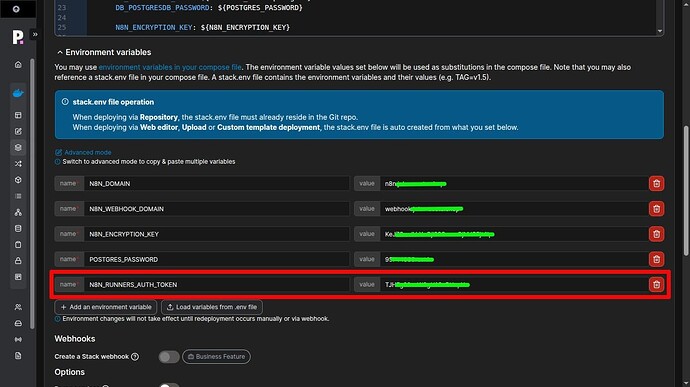690x387 pixels.
Task: Open the Secrets lock icon in sidebar
Action: pyautogui.click(x=18, y=261)
